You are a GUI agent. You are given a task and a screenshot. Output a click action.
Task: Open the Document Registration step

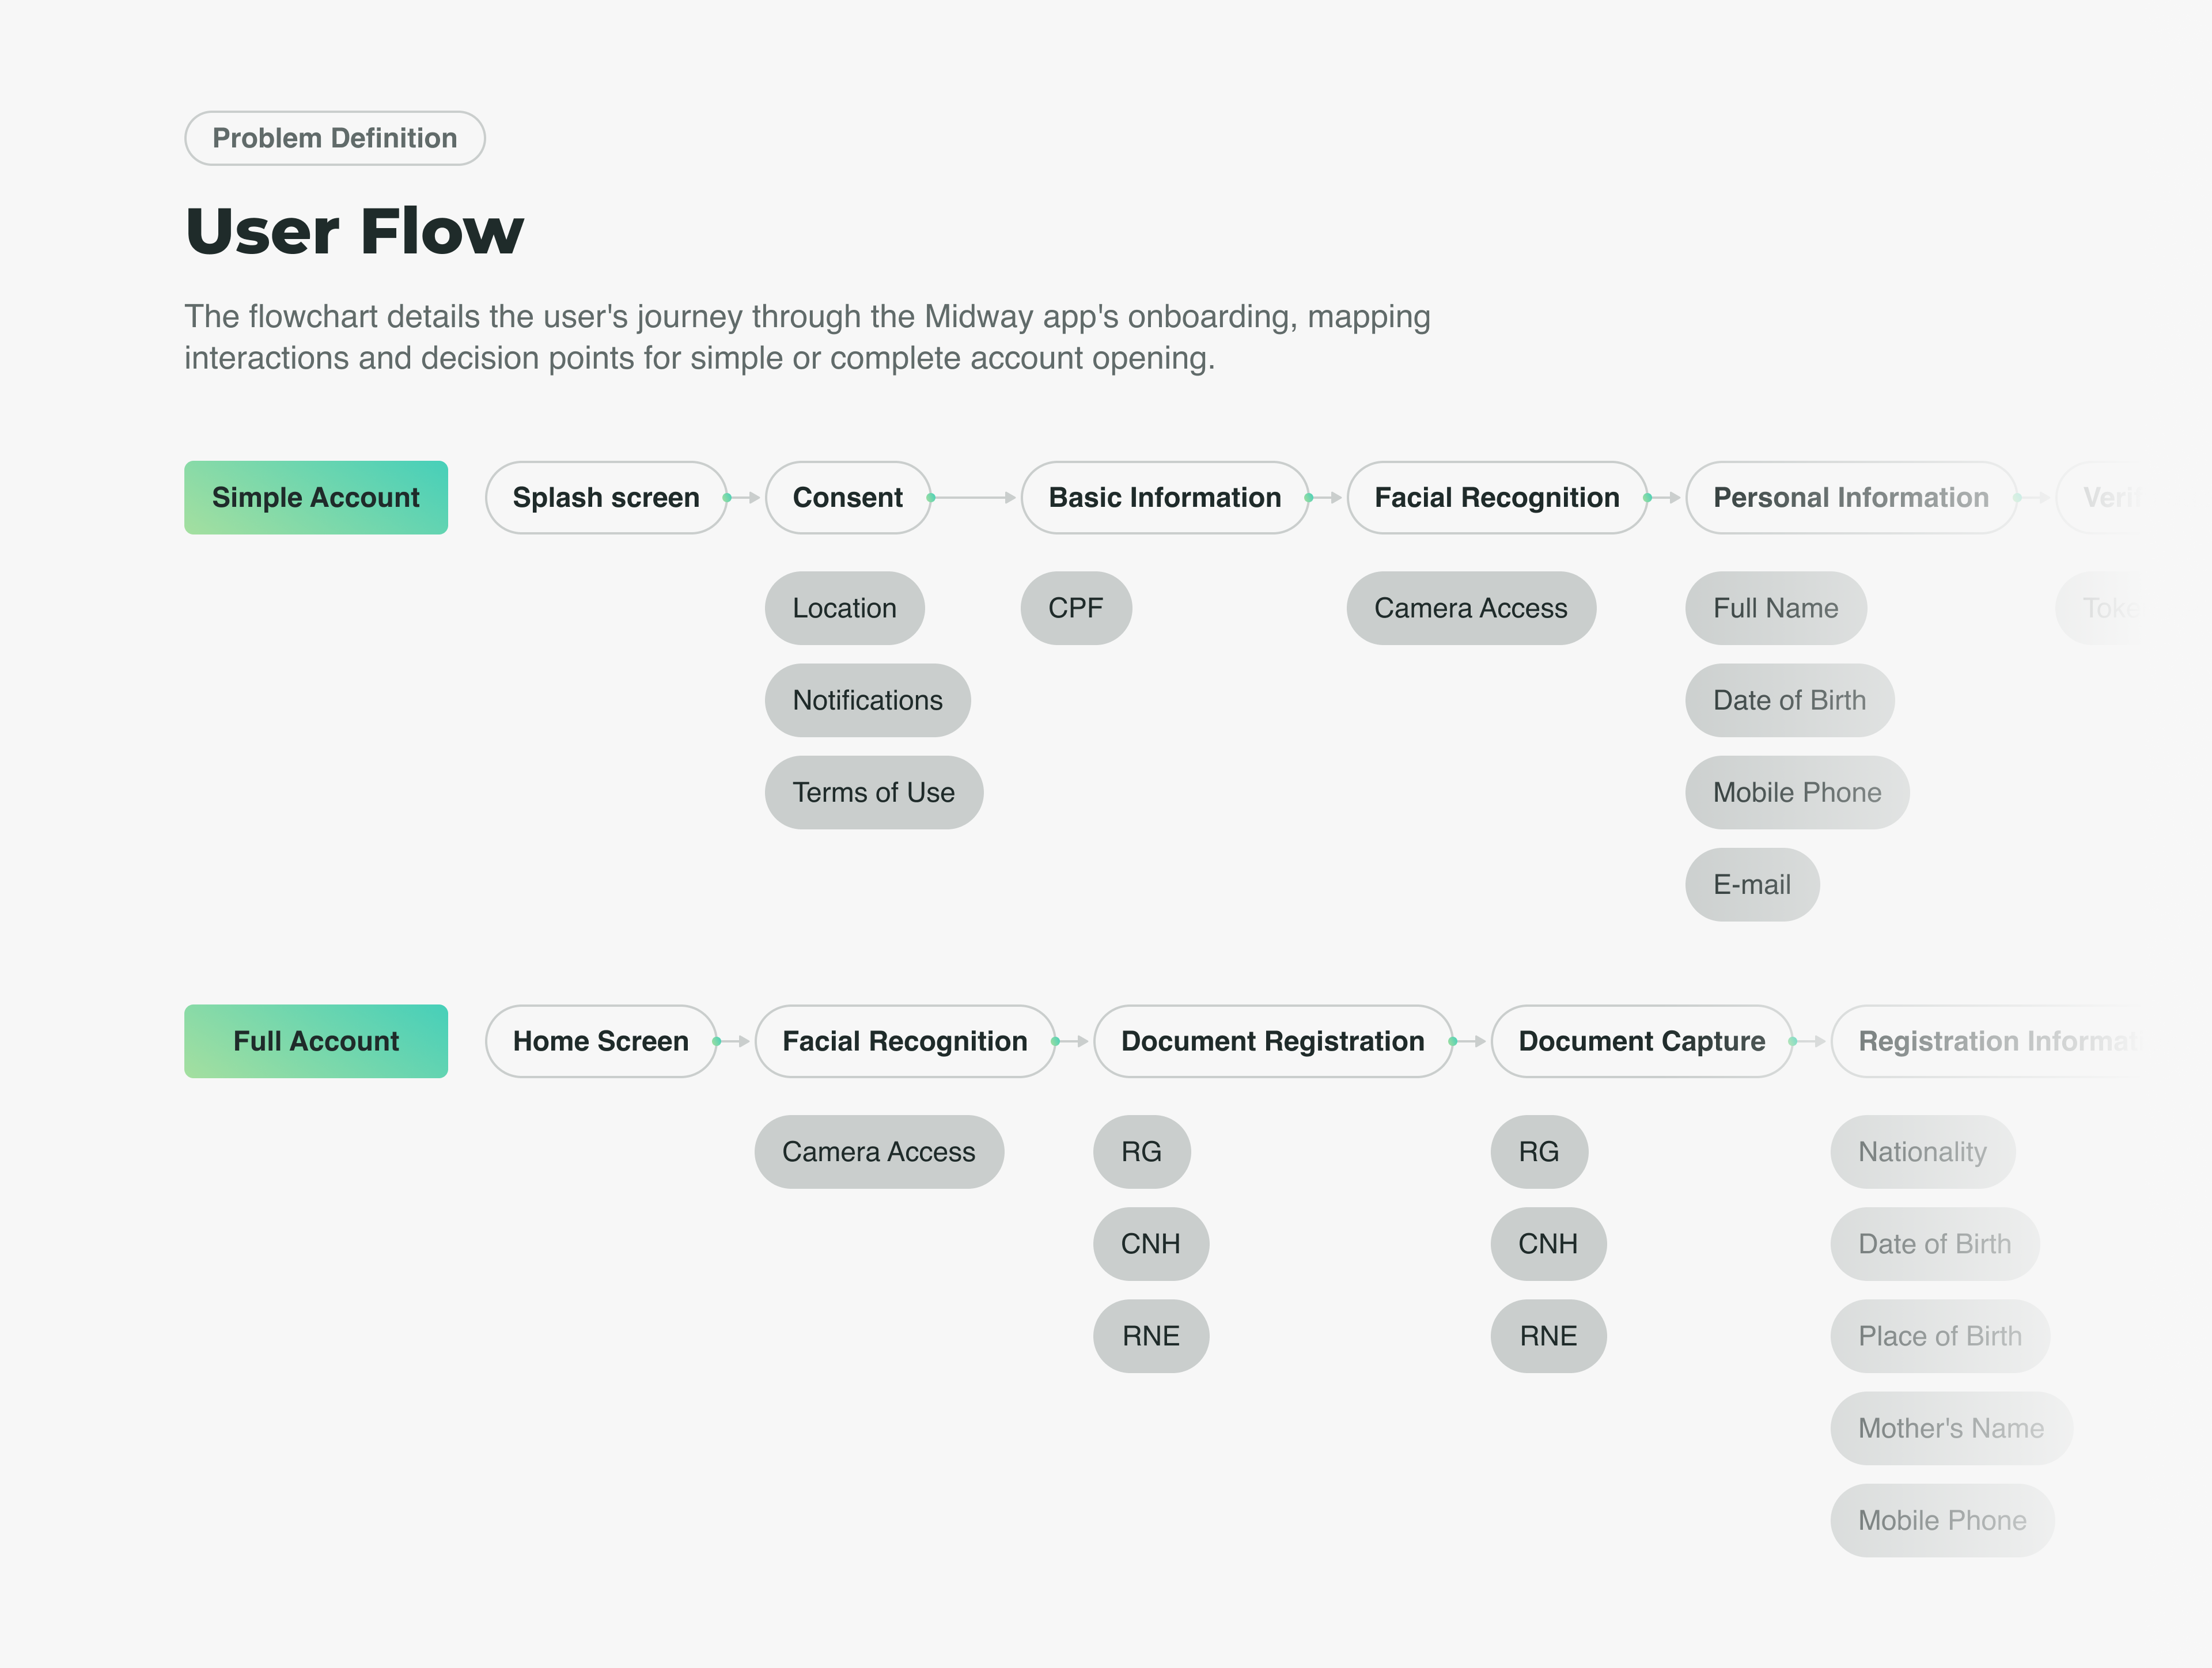tap(1272, 1041)
